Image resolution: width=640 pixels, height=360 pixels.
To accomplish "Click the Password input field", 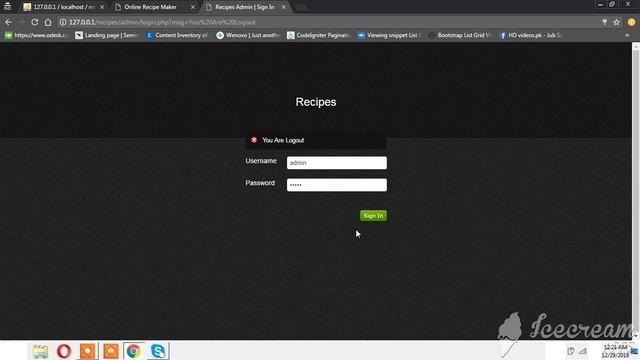I will (x=337, y=185).
